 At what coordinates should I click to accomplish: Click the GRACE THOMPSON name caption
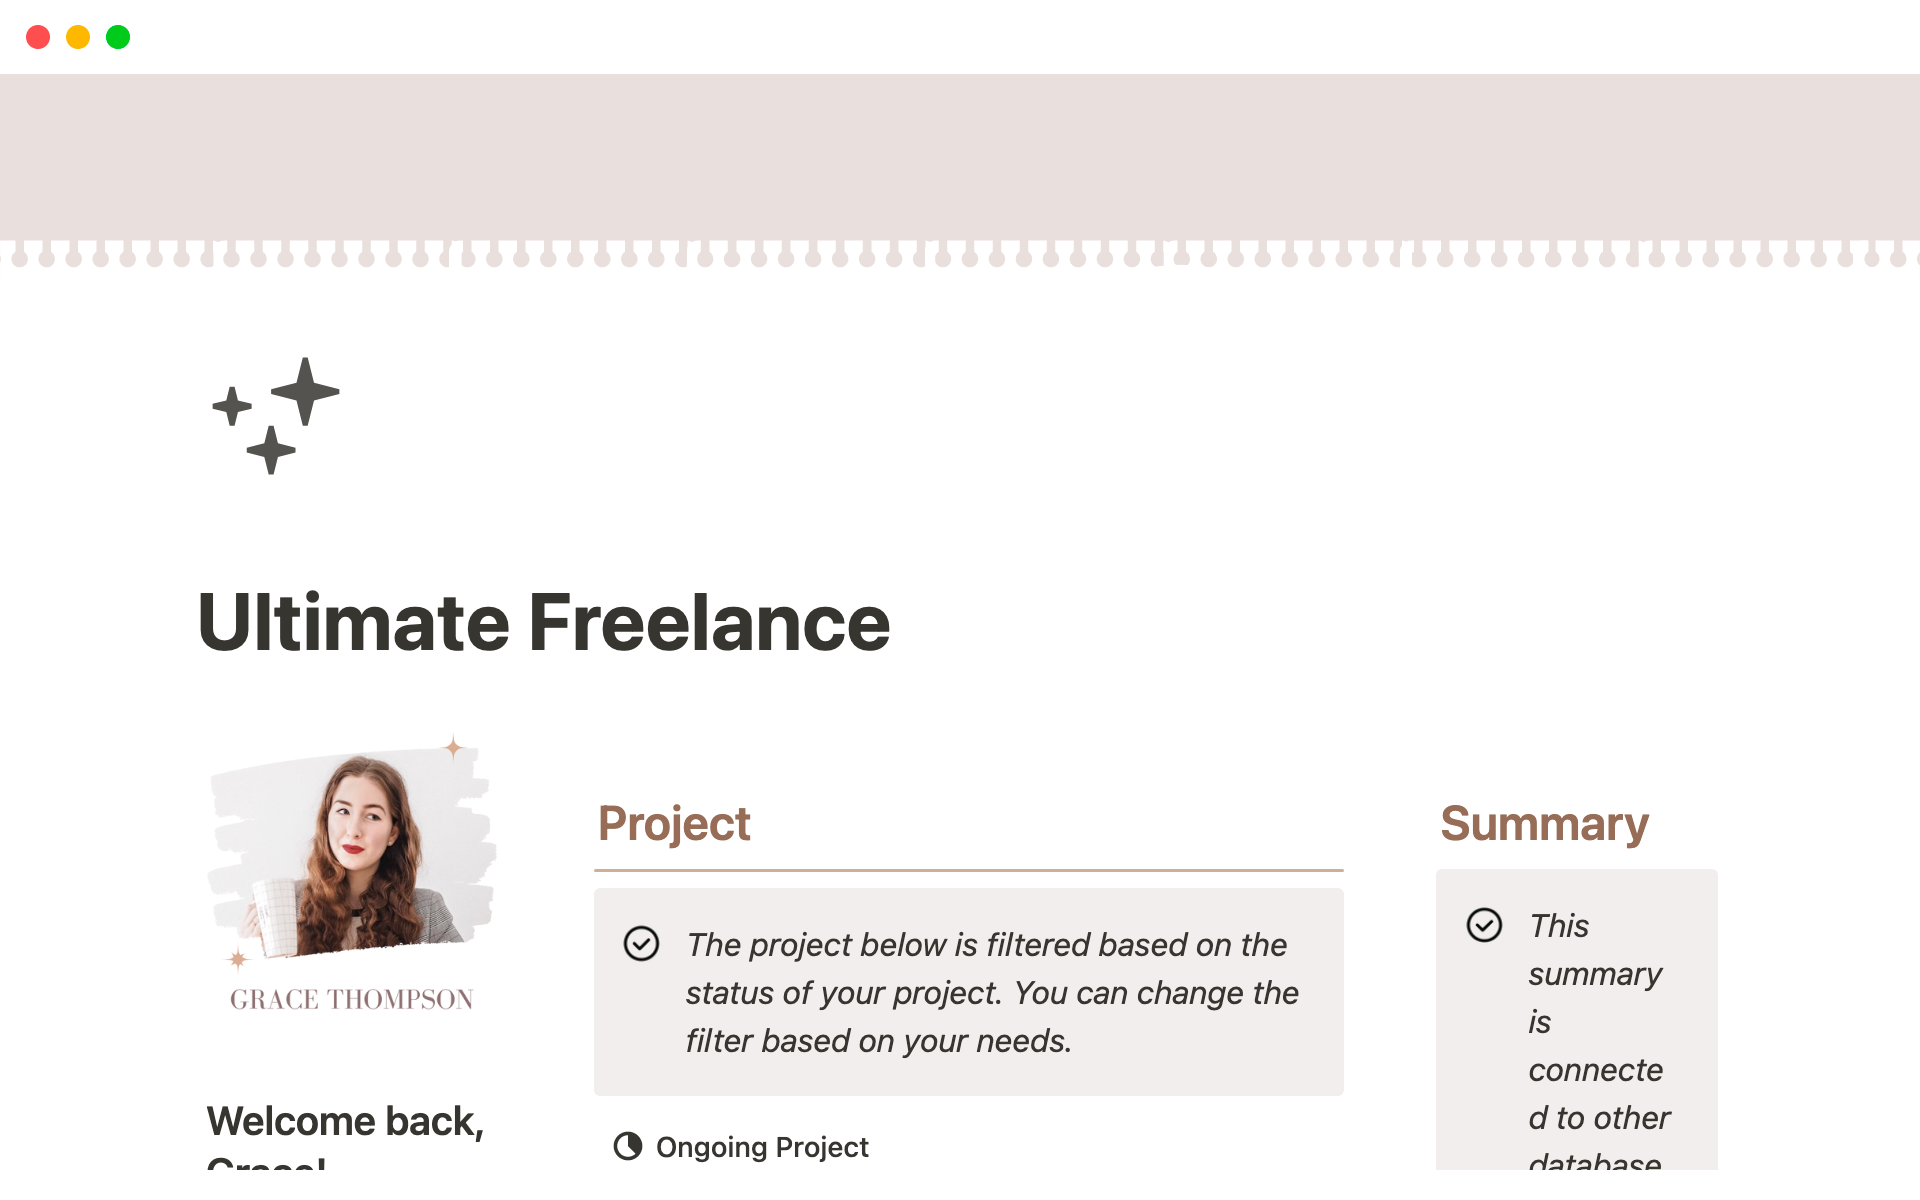point(352,999)
